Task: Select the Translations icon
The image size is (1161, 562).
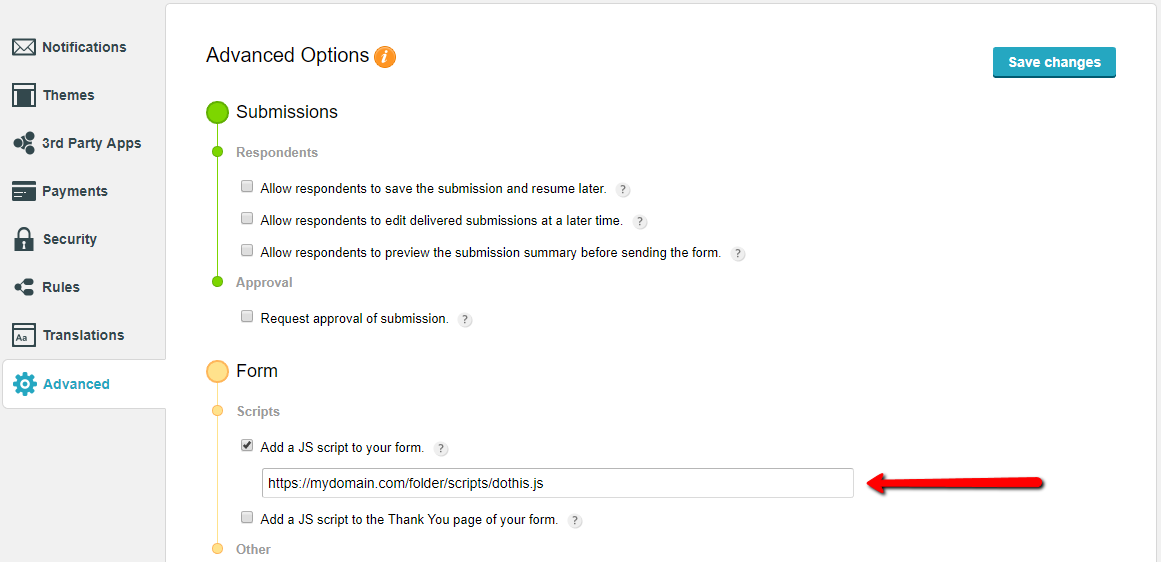Action: 24,335
